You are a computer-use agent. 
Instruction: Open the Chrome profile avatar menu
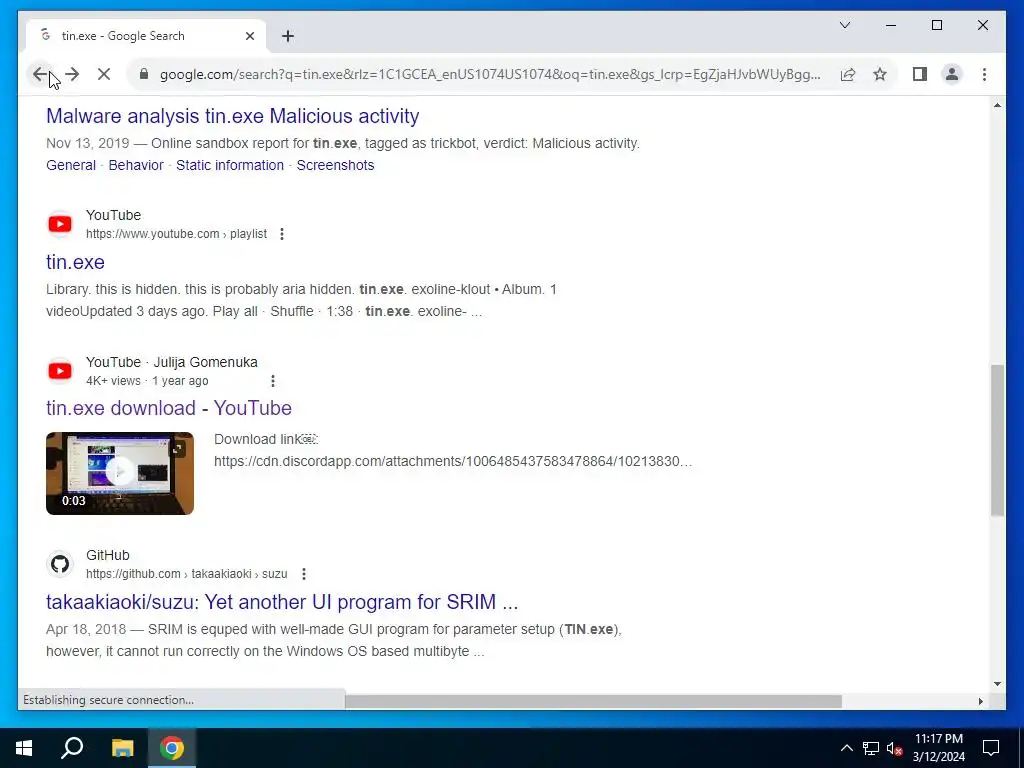pos(952,74)
